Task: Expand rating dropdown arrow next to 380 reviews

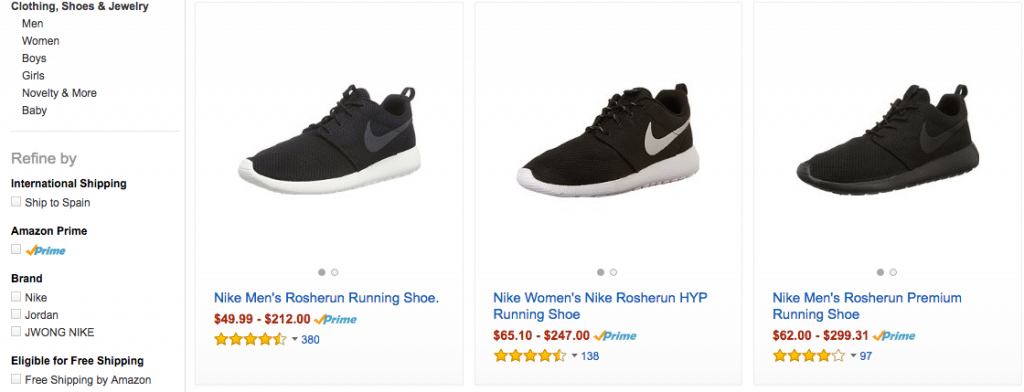Action: 294,340
